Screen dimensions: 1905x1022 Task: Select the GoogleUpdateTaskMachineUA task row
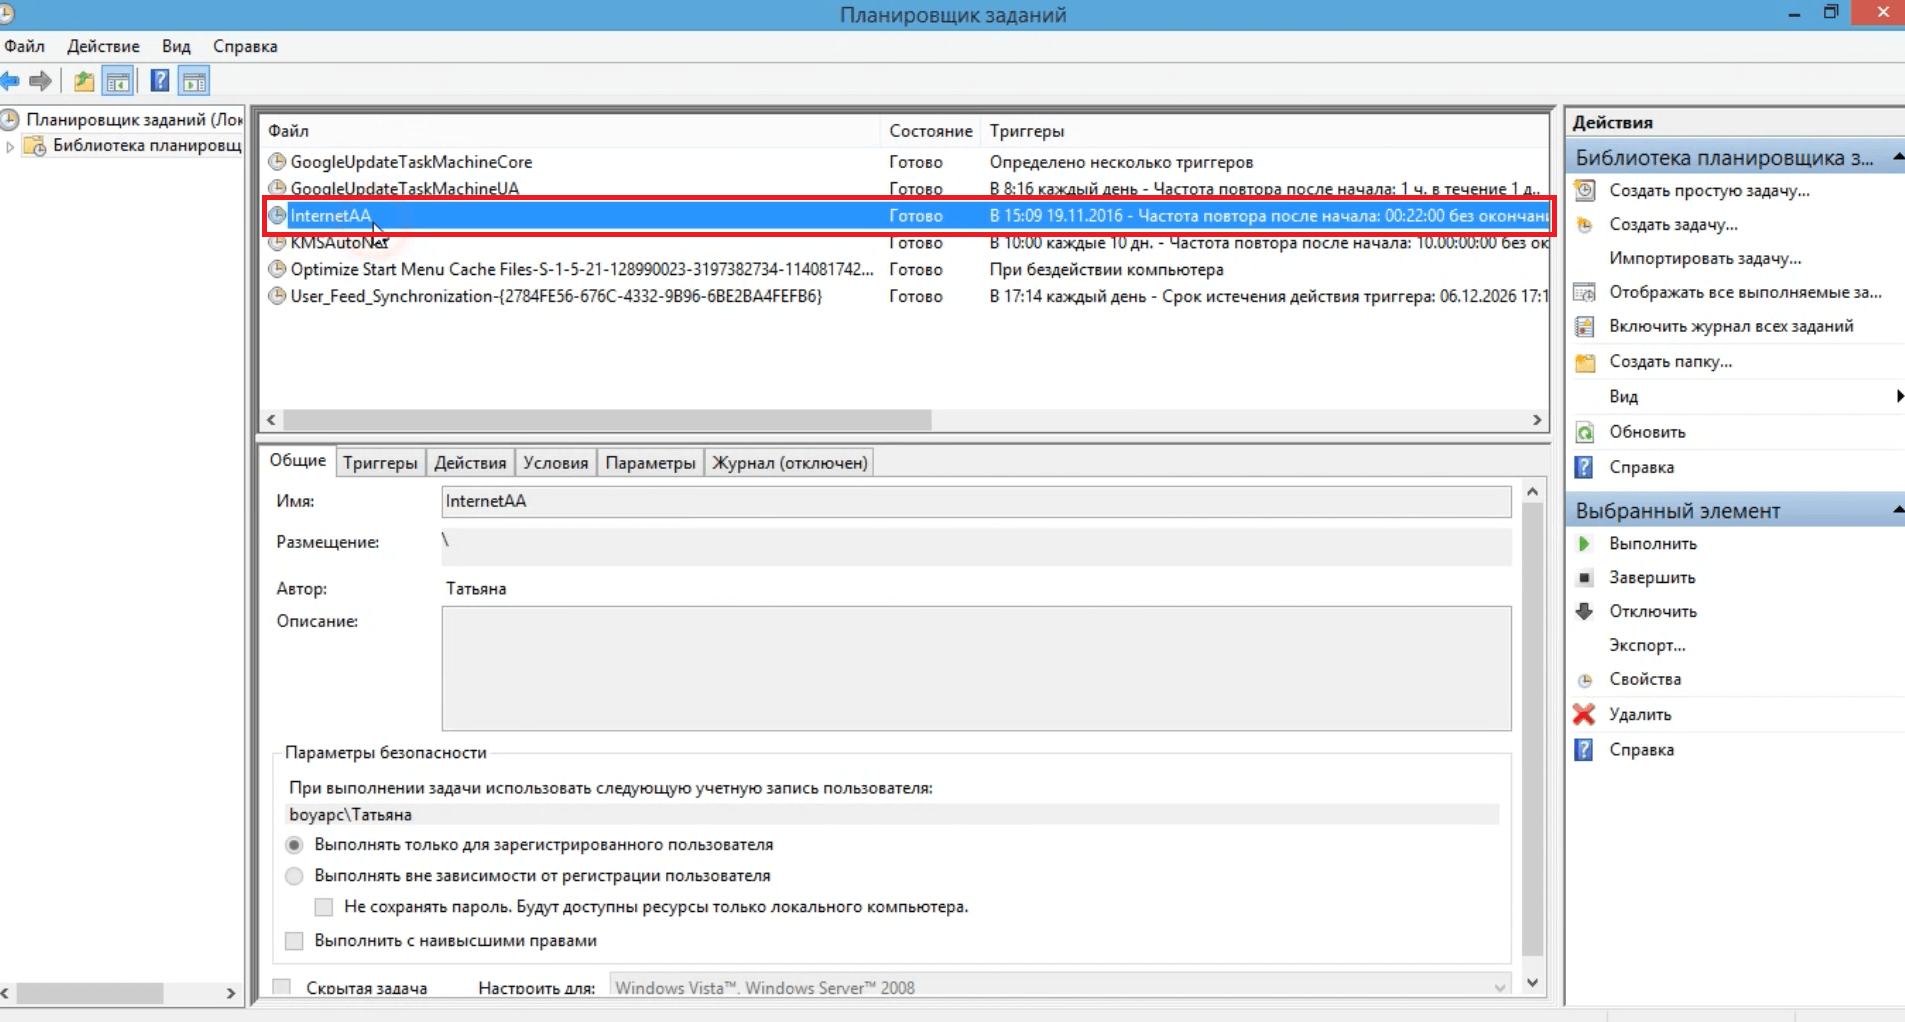click(x=905, y=188)
